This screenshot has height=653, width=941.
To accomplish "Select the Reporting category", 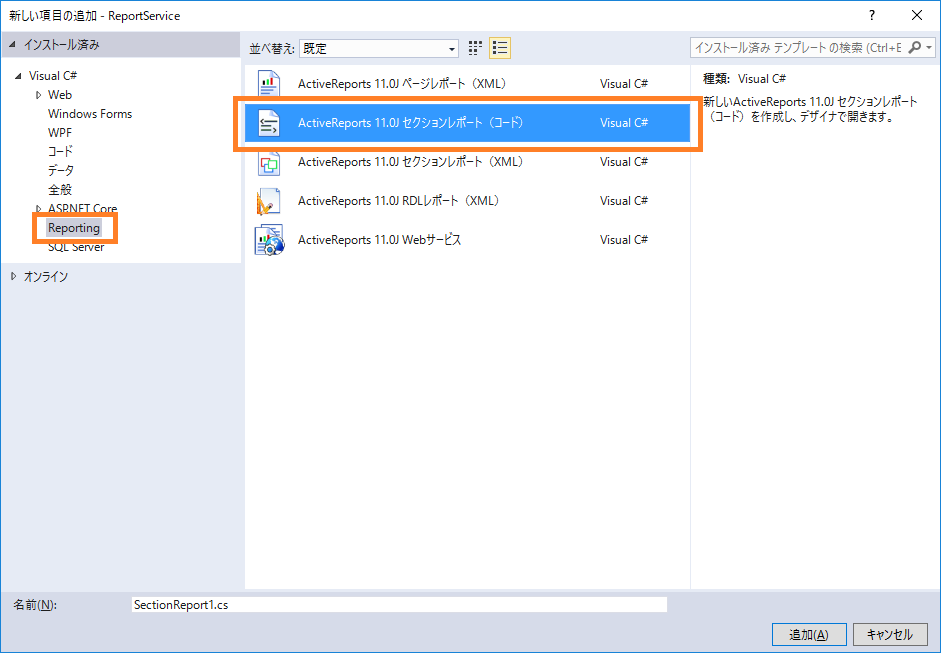I will tap(74, 228).
